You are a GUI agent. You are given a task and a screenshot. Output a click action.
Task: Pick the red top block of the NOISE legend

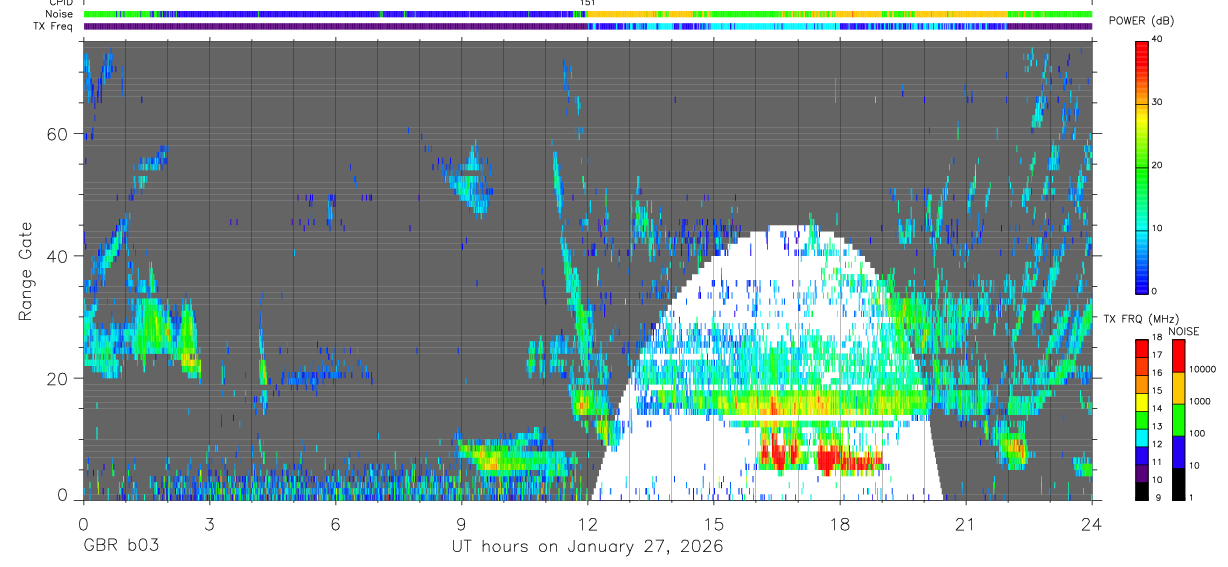pyautogui.click(x=1178, y=355)
